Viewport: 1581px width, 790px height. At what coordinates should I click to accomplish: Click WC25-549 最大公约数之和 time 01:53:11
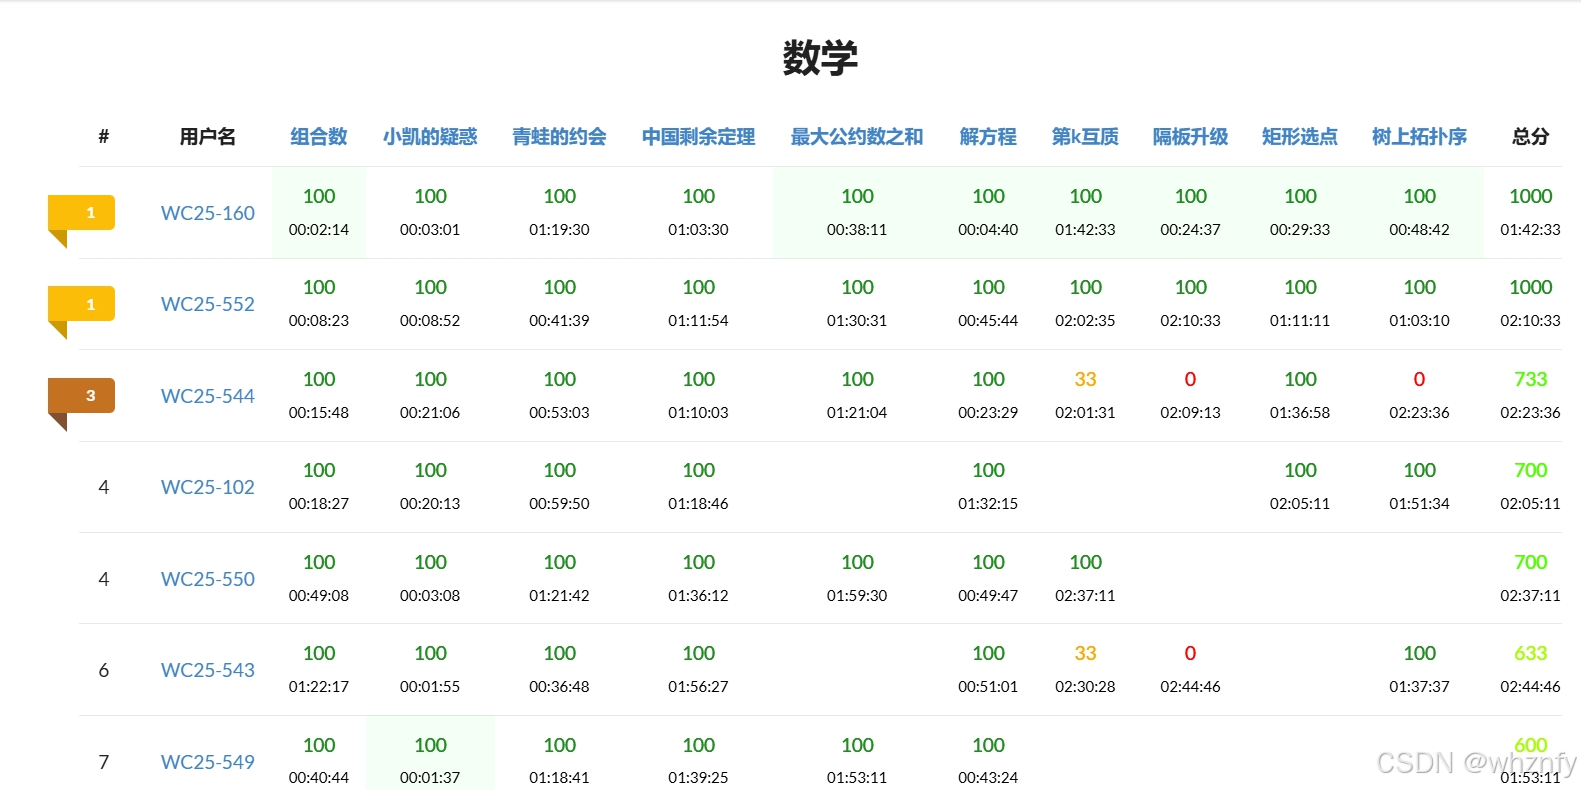coord(857,777)
